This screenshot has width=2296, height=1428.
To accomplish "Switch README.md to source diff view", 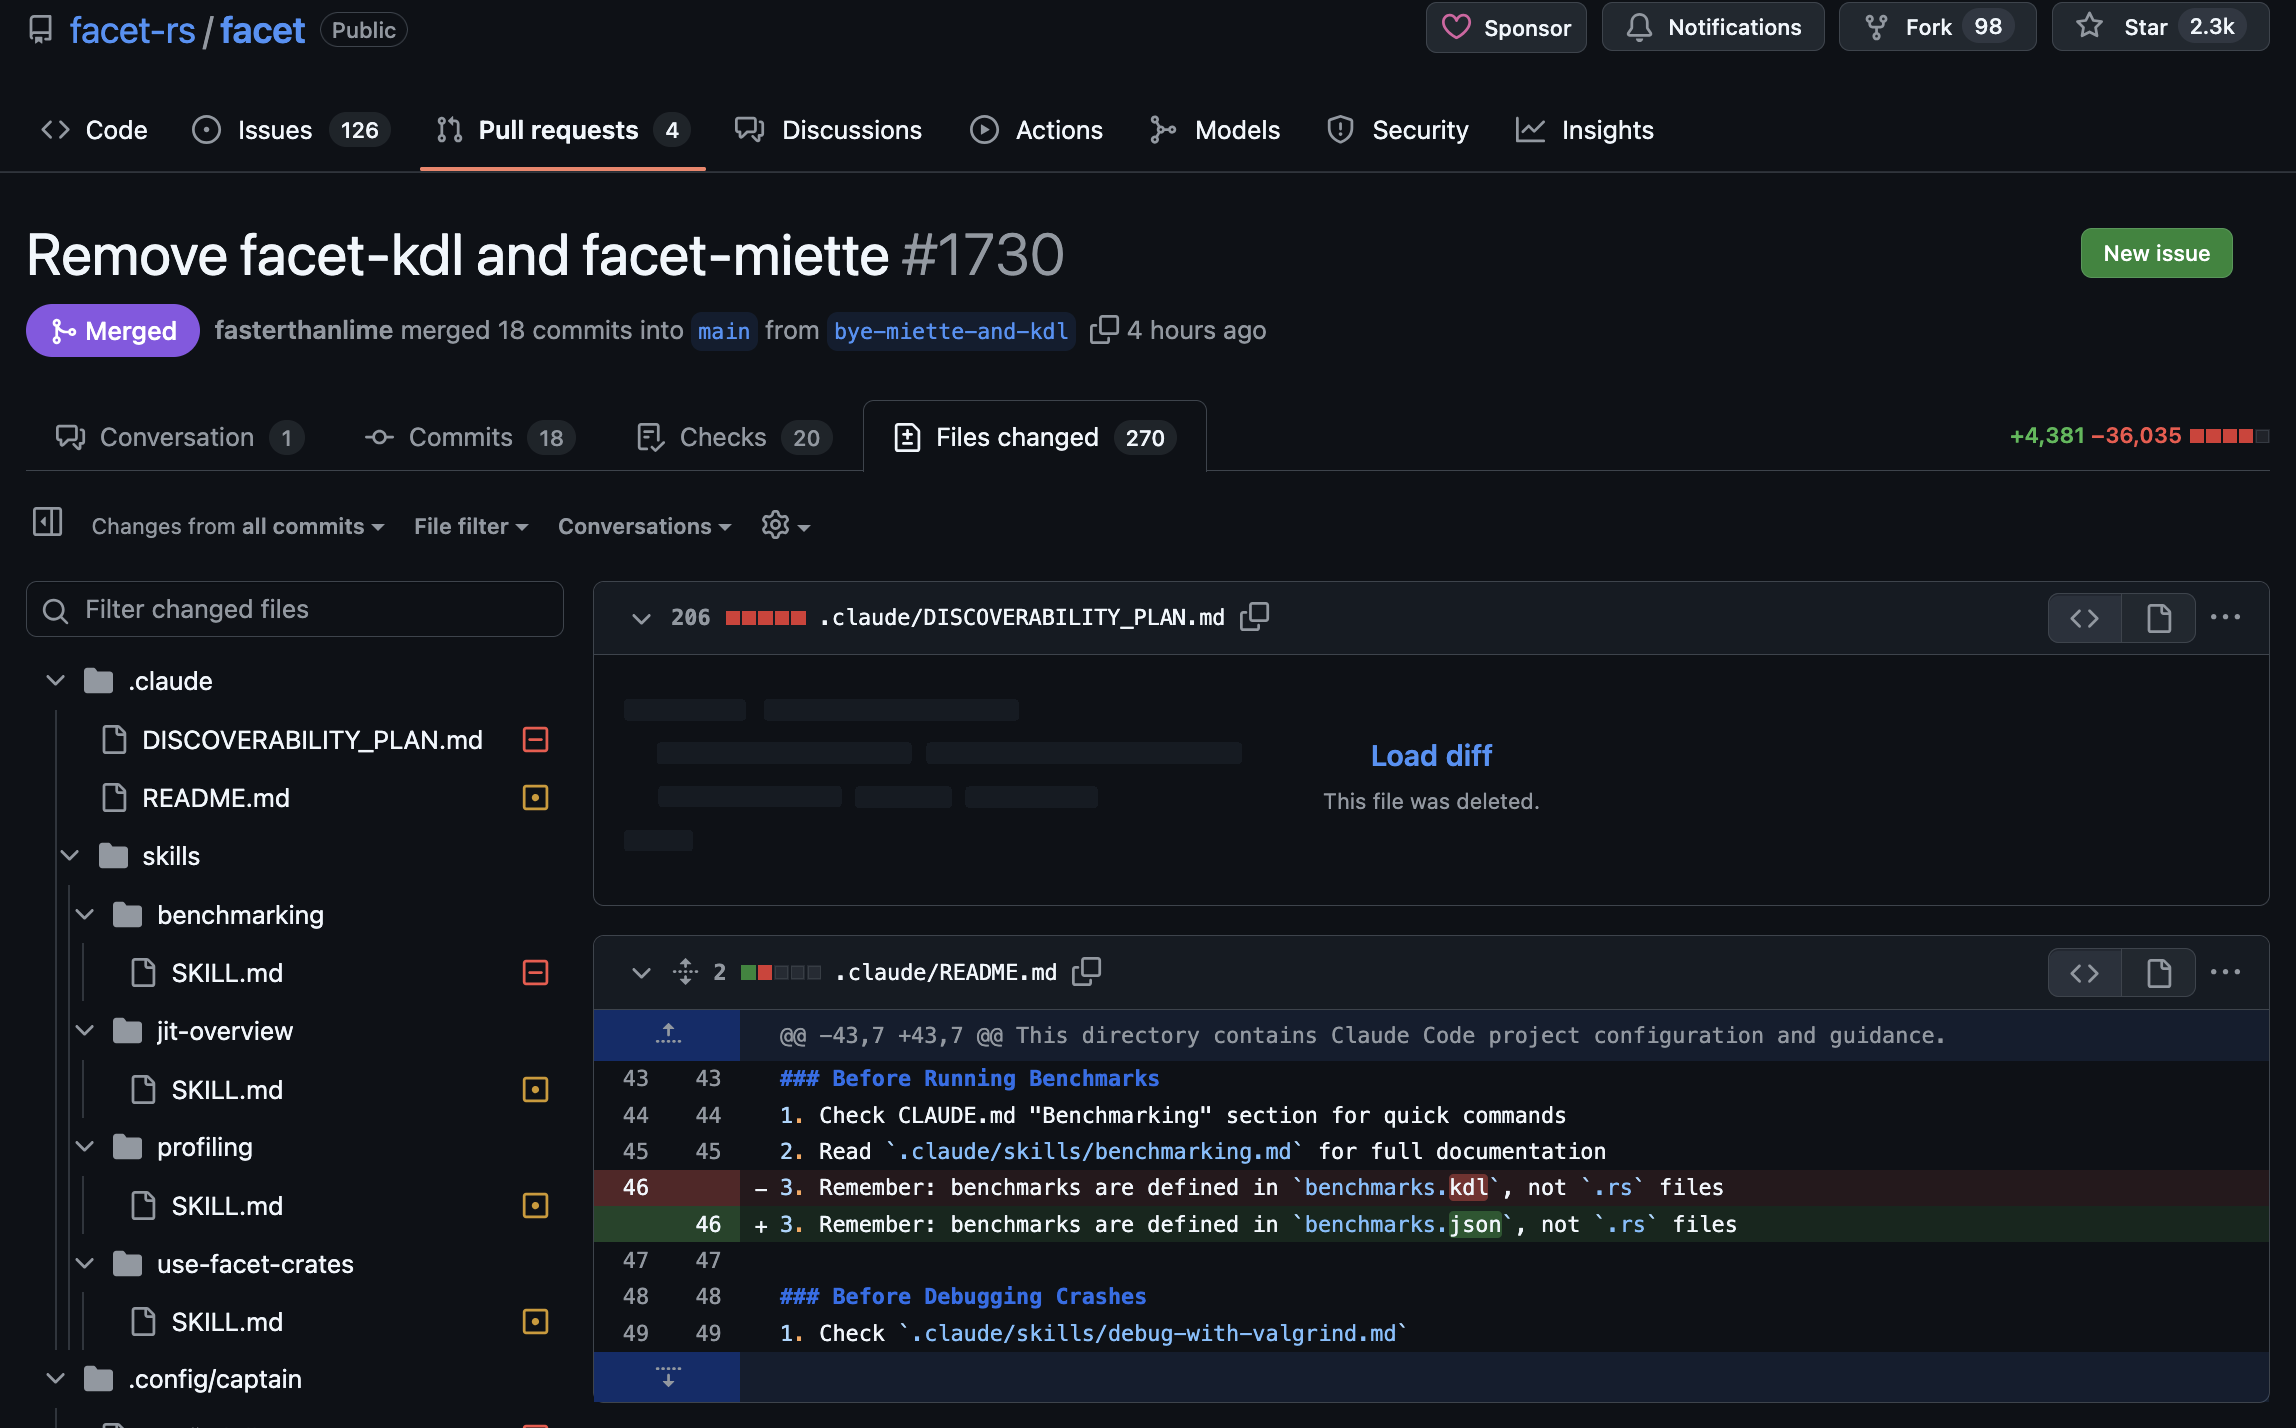I will click(2084, 973).
